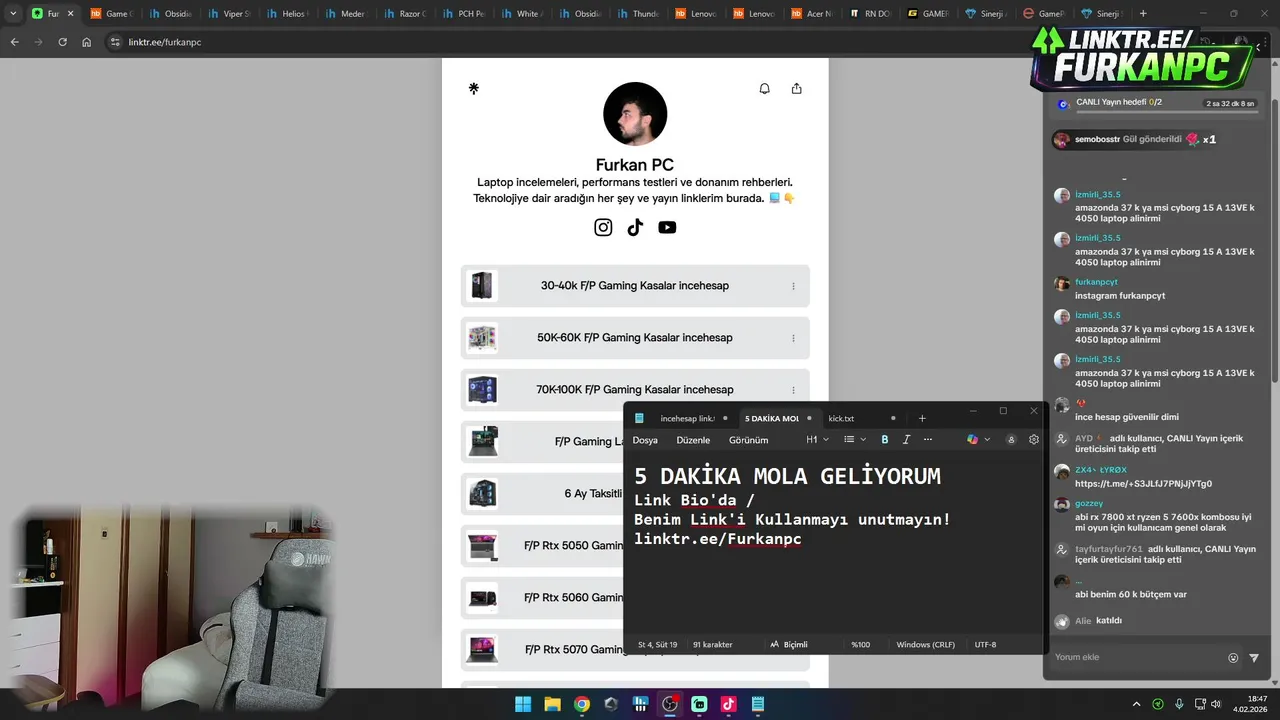Add a new Notepad tab

pyautogui.click(x=922, y=418)
